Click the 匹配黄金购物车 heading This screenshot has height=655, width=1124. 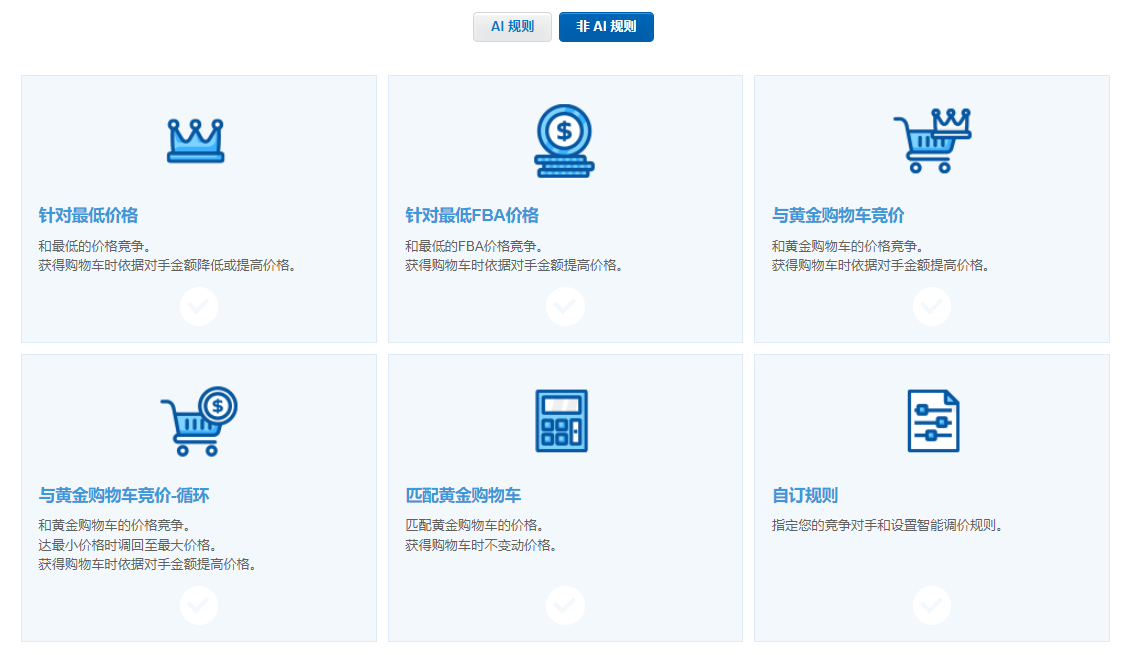point(463,495)
